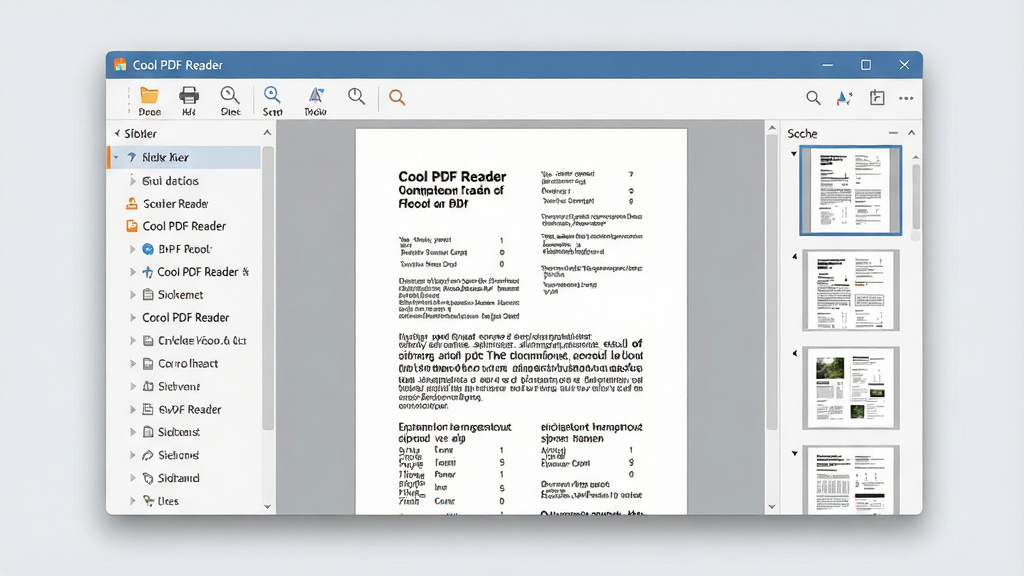Click the Sielions link icon
Screen dimensions: 1024x576
coord(148,455)
